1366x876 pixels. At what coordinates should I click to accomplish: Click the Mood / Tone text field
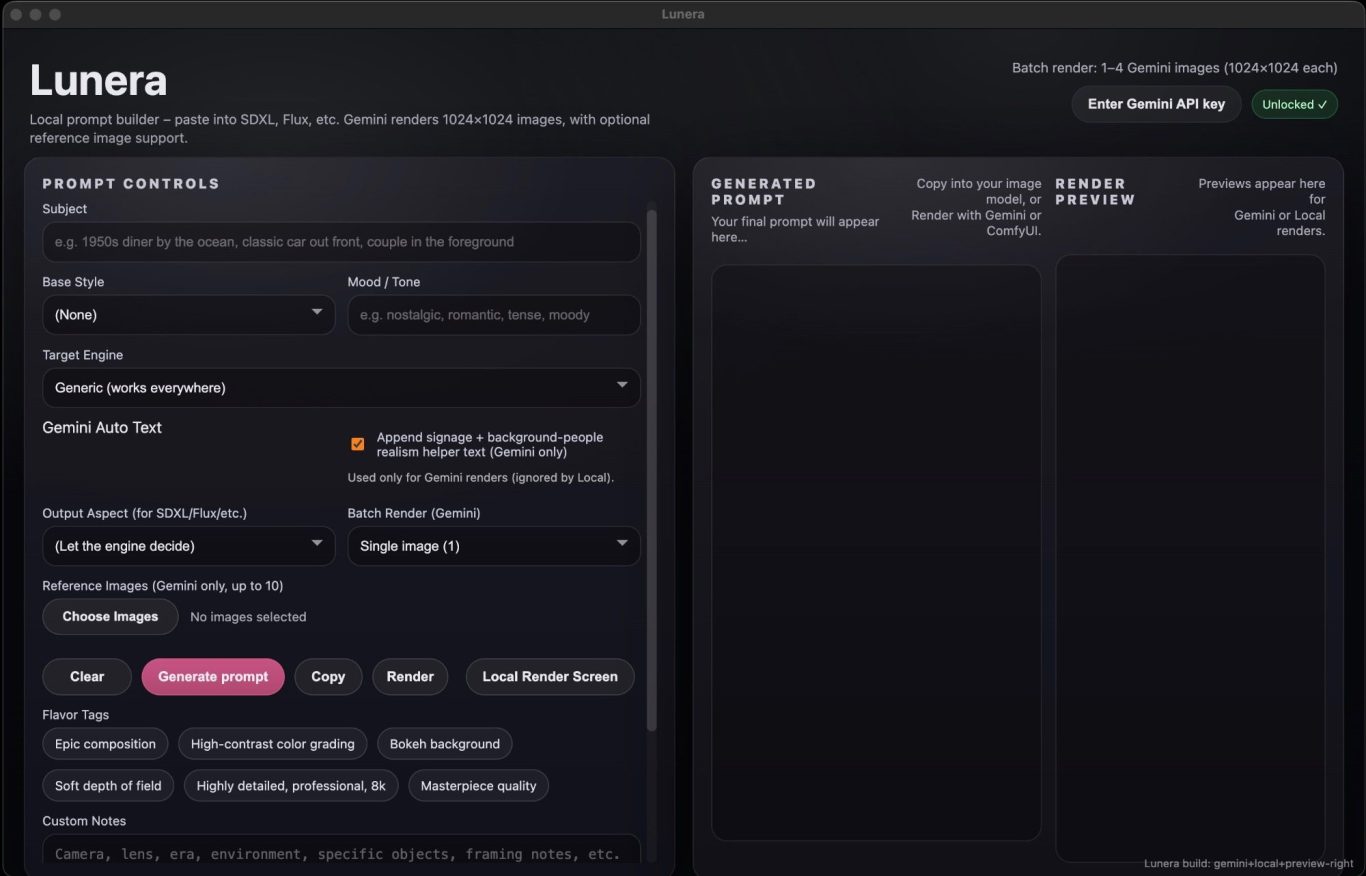(493, 315)
